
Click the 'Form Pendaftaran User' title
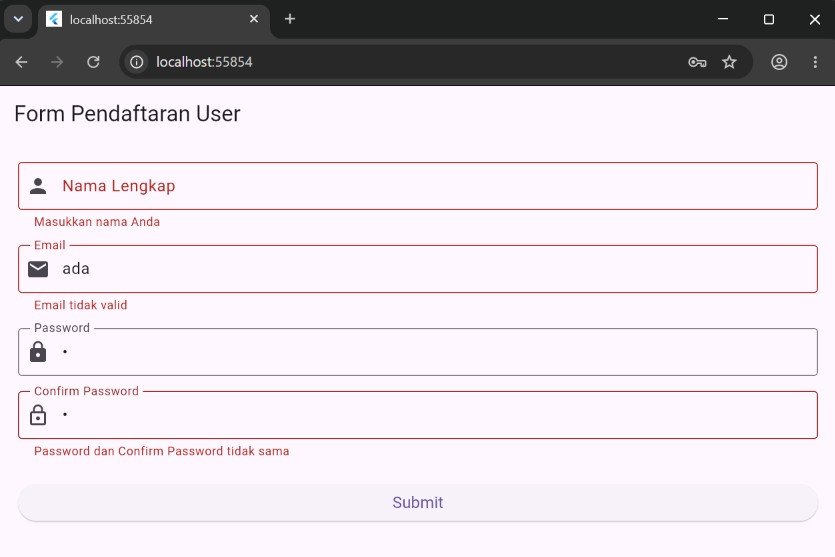(x=127, y=113)
